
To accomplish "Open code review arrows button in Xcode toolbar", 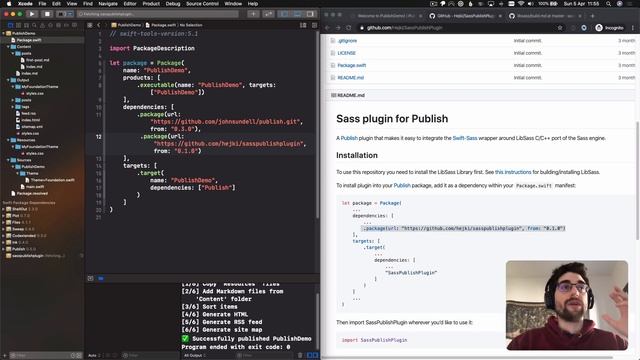I will (268, 14).
